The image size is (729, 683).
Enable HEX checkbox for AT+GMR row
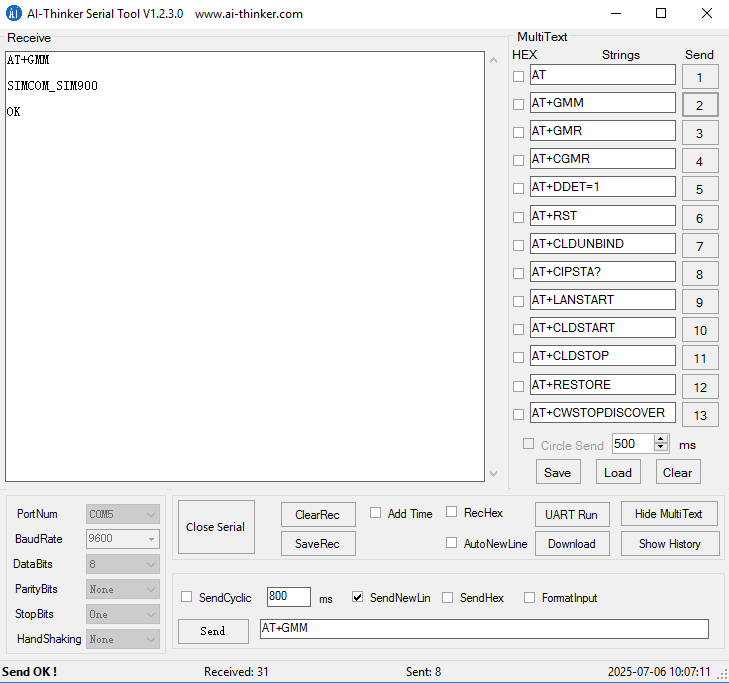point(518,132)
